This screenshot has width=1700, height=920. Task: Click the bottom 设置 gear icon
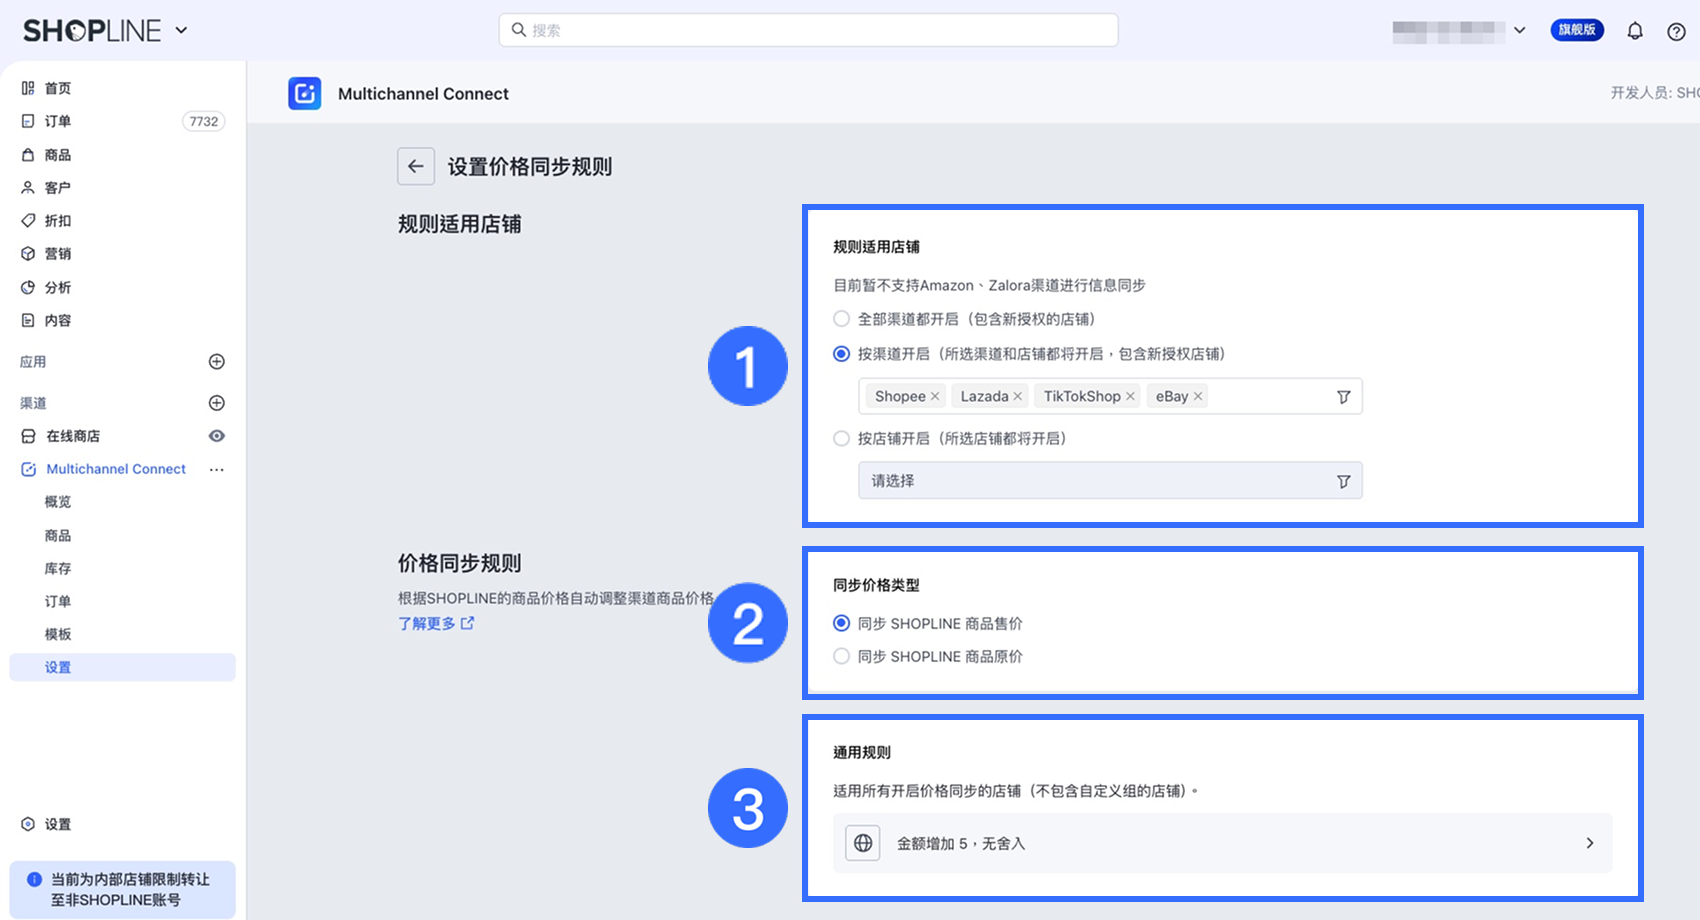click(28, 824)
